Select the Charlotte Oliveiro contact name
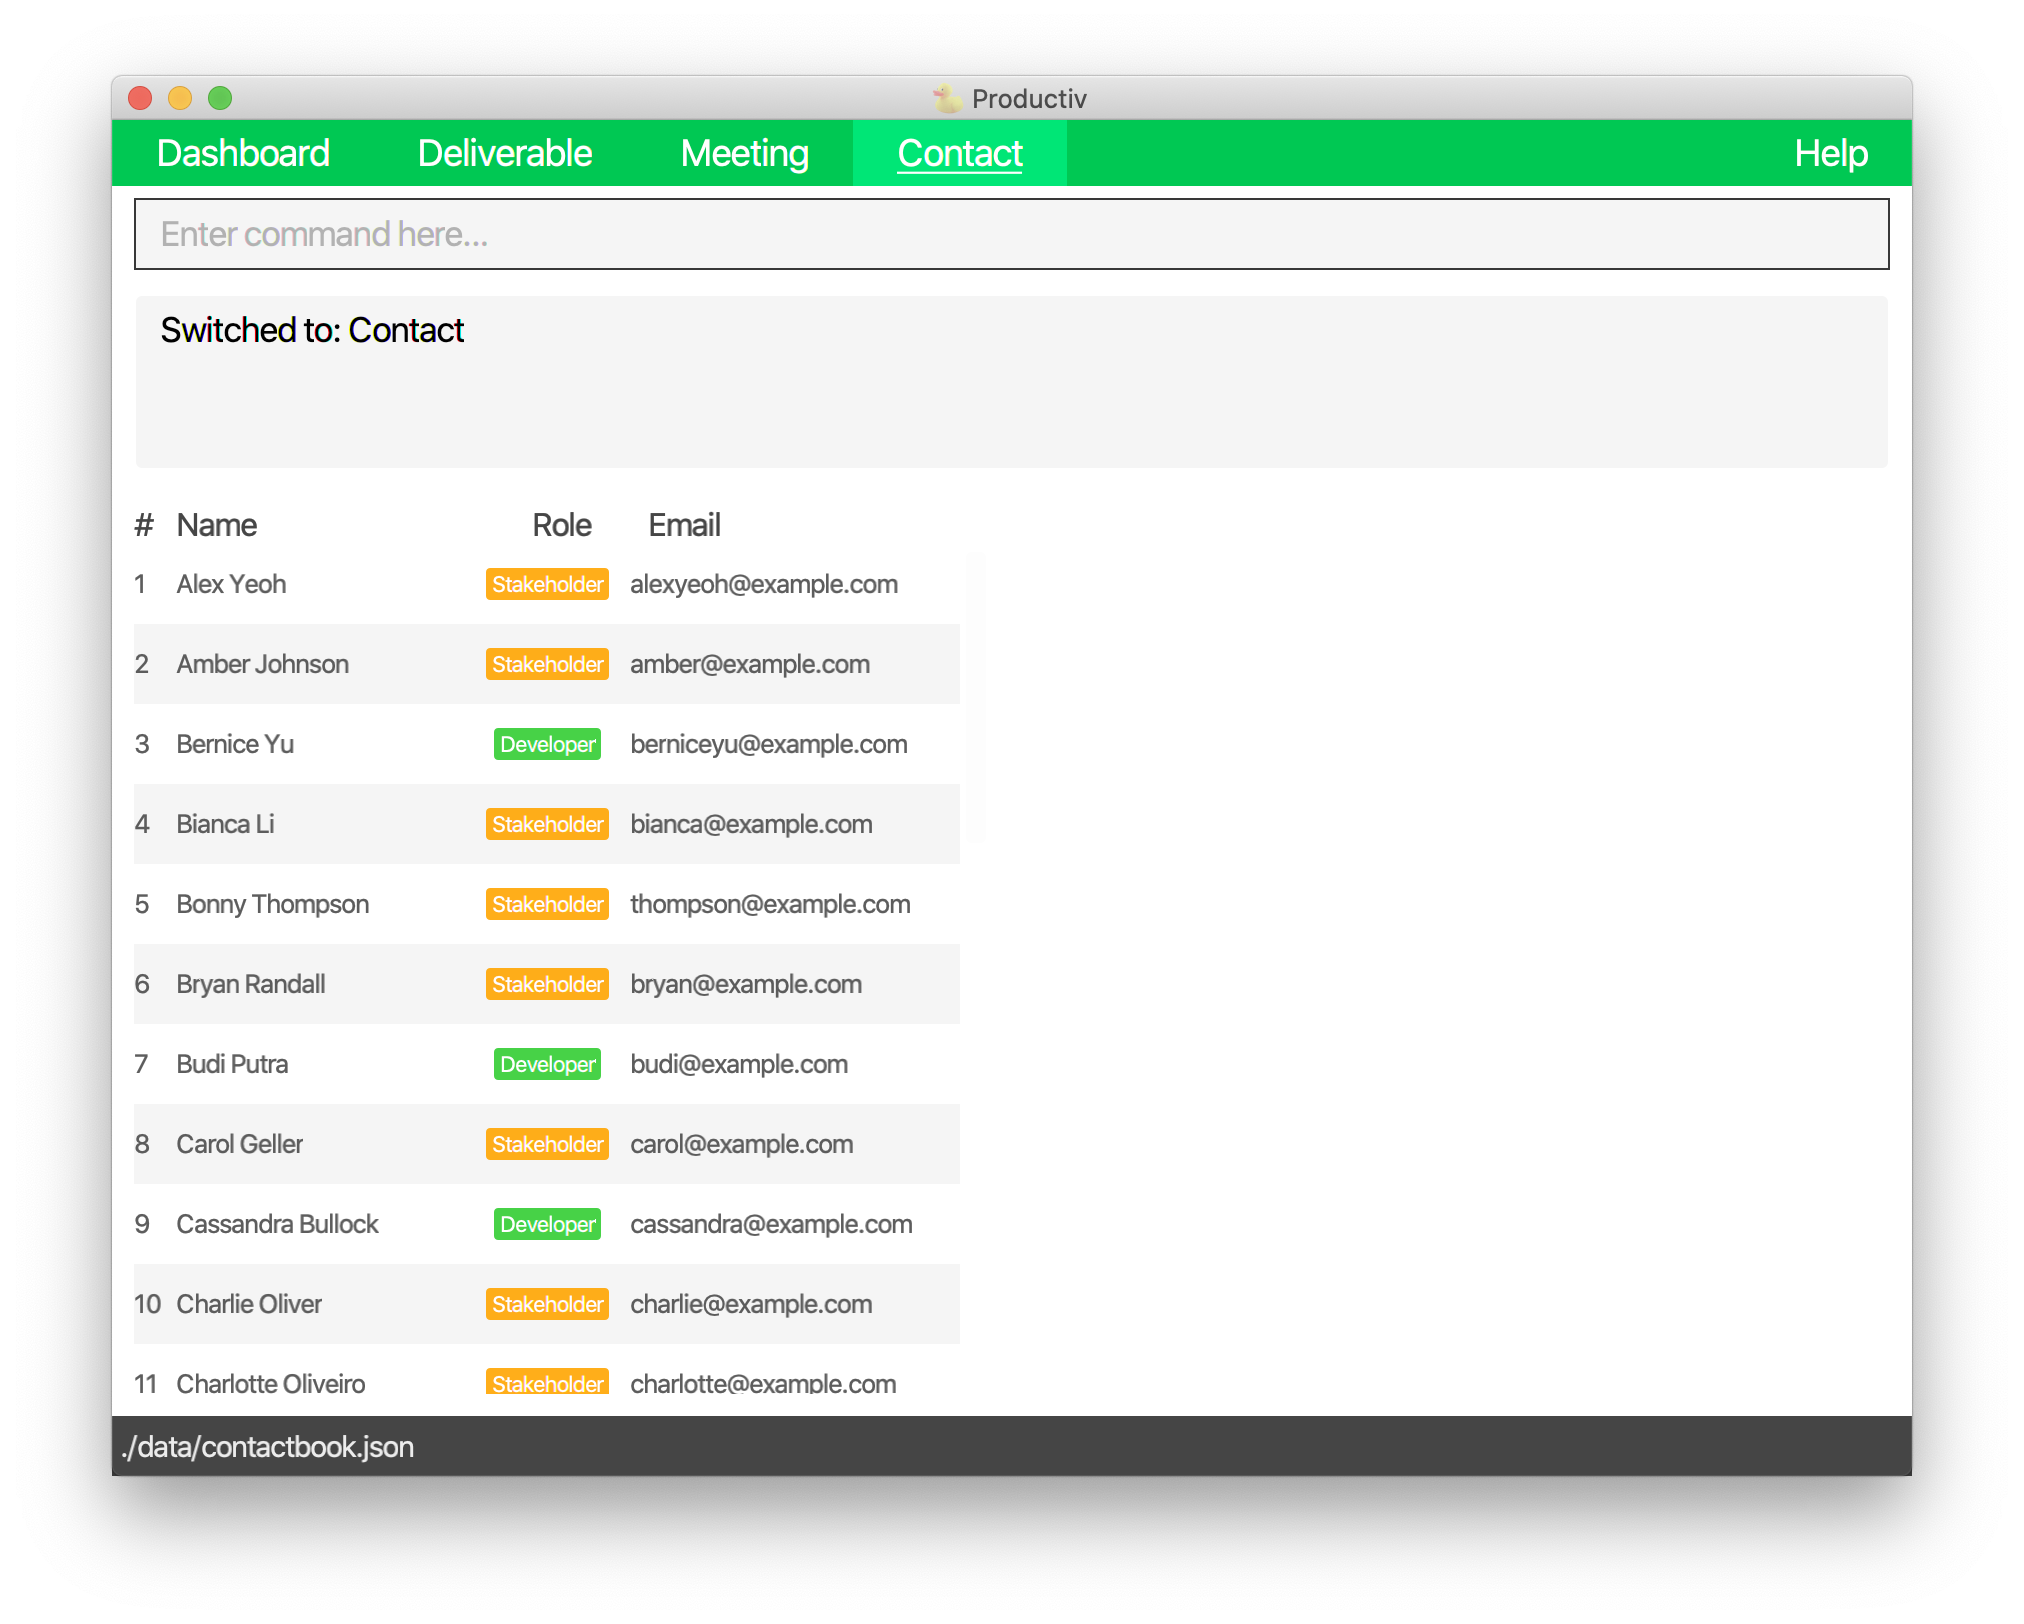 (x=271, y=1384)
